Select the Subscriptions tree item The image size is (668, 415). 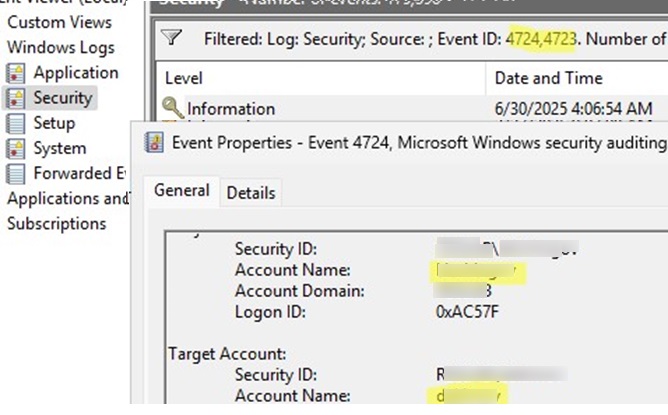57,224
